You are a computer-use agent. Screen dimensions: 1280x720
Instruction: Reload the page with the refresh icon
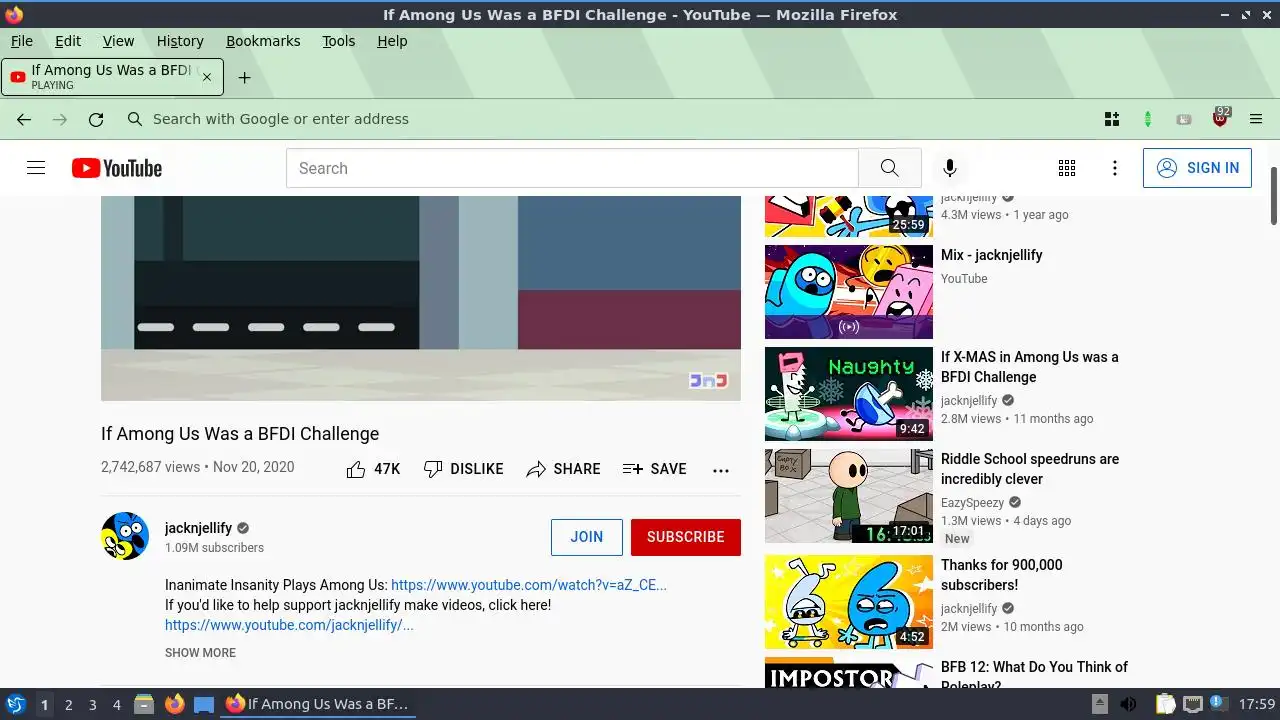[96, 119]
